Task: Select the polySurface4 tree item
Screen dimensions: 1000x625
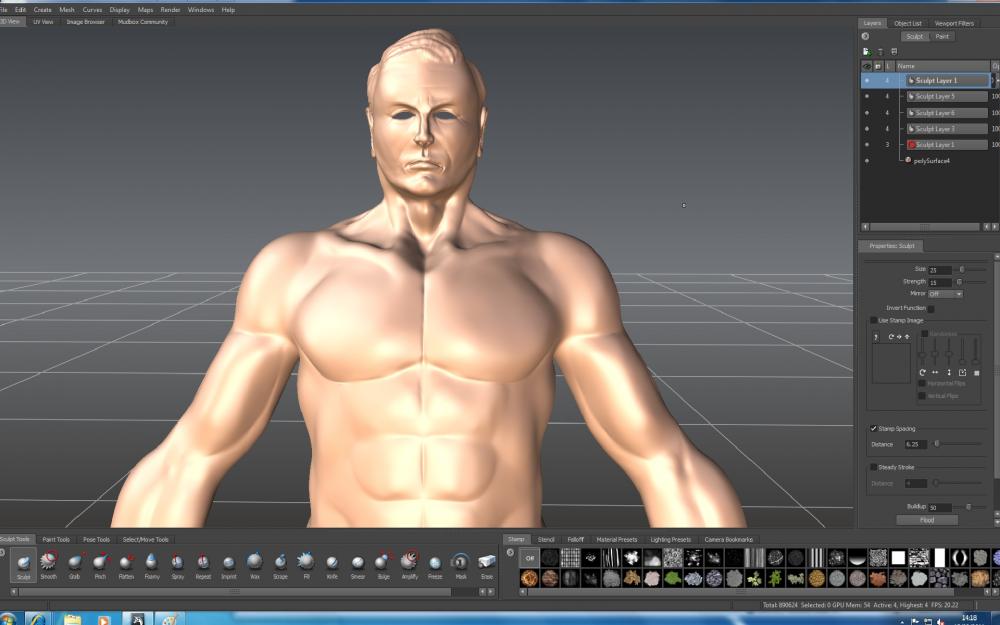Action: [931, 161]
